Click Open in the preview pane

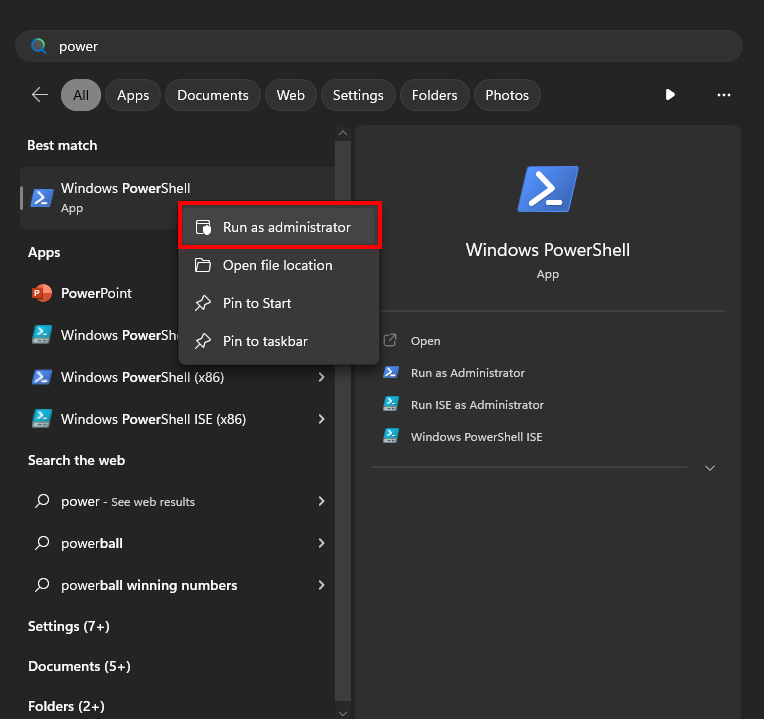[x=425, y=341]
